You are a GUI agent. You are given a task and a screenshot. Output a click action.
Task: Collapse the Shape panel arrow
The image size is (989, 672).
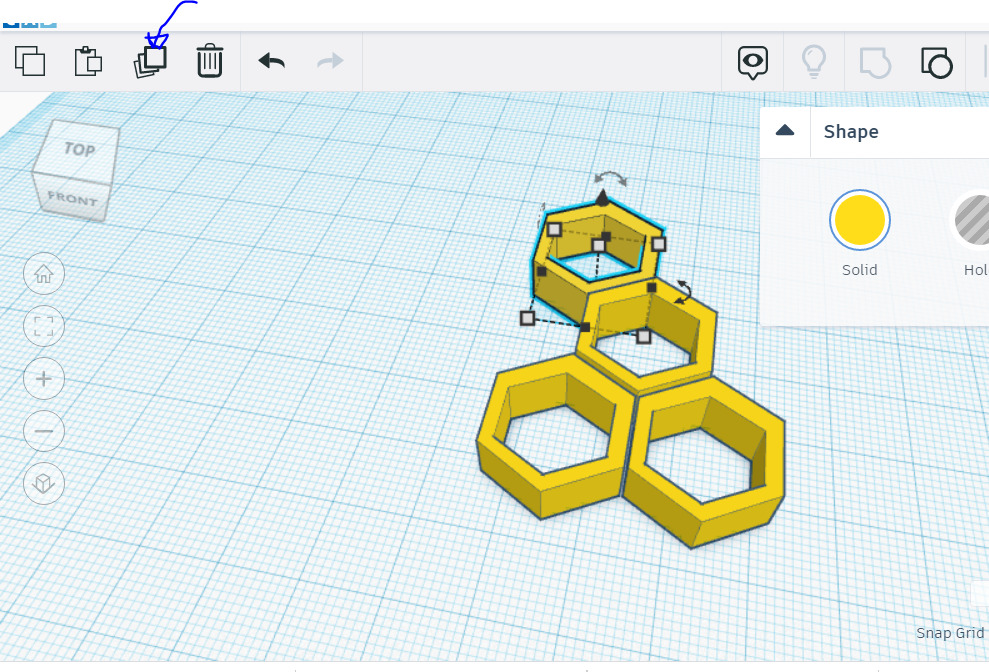(785, 131)
